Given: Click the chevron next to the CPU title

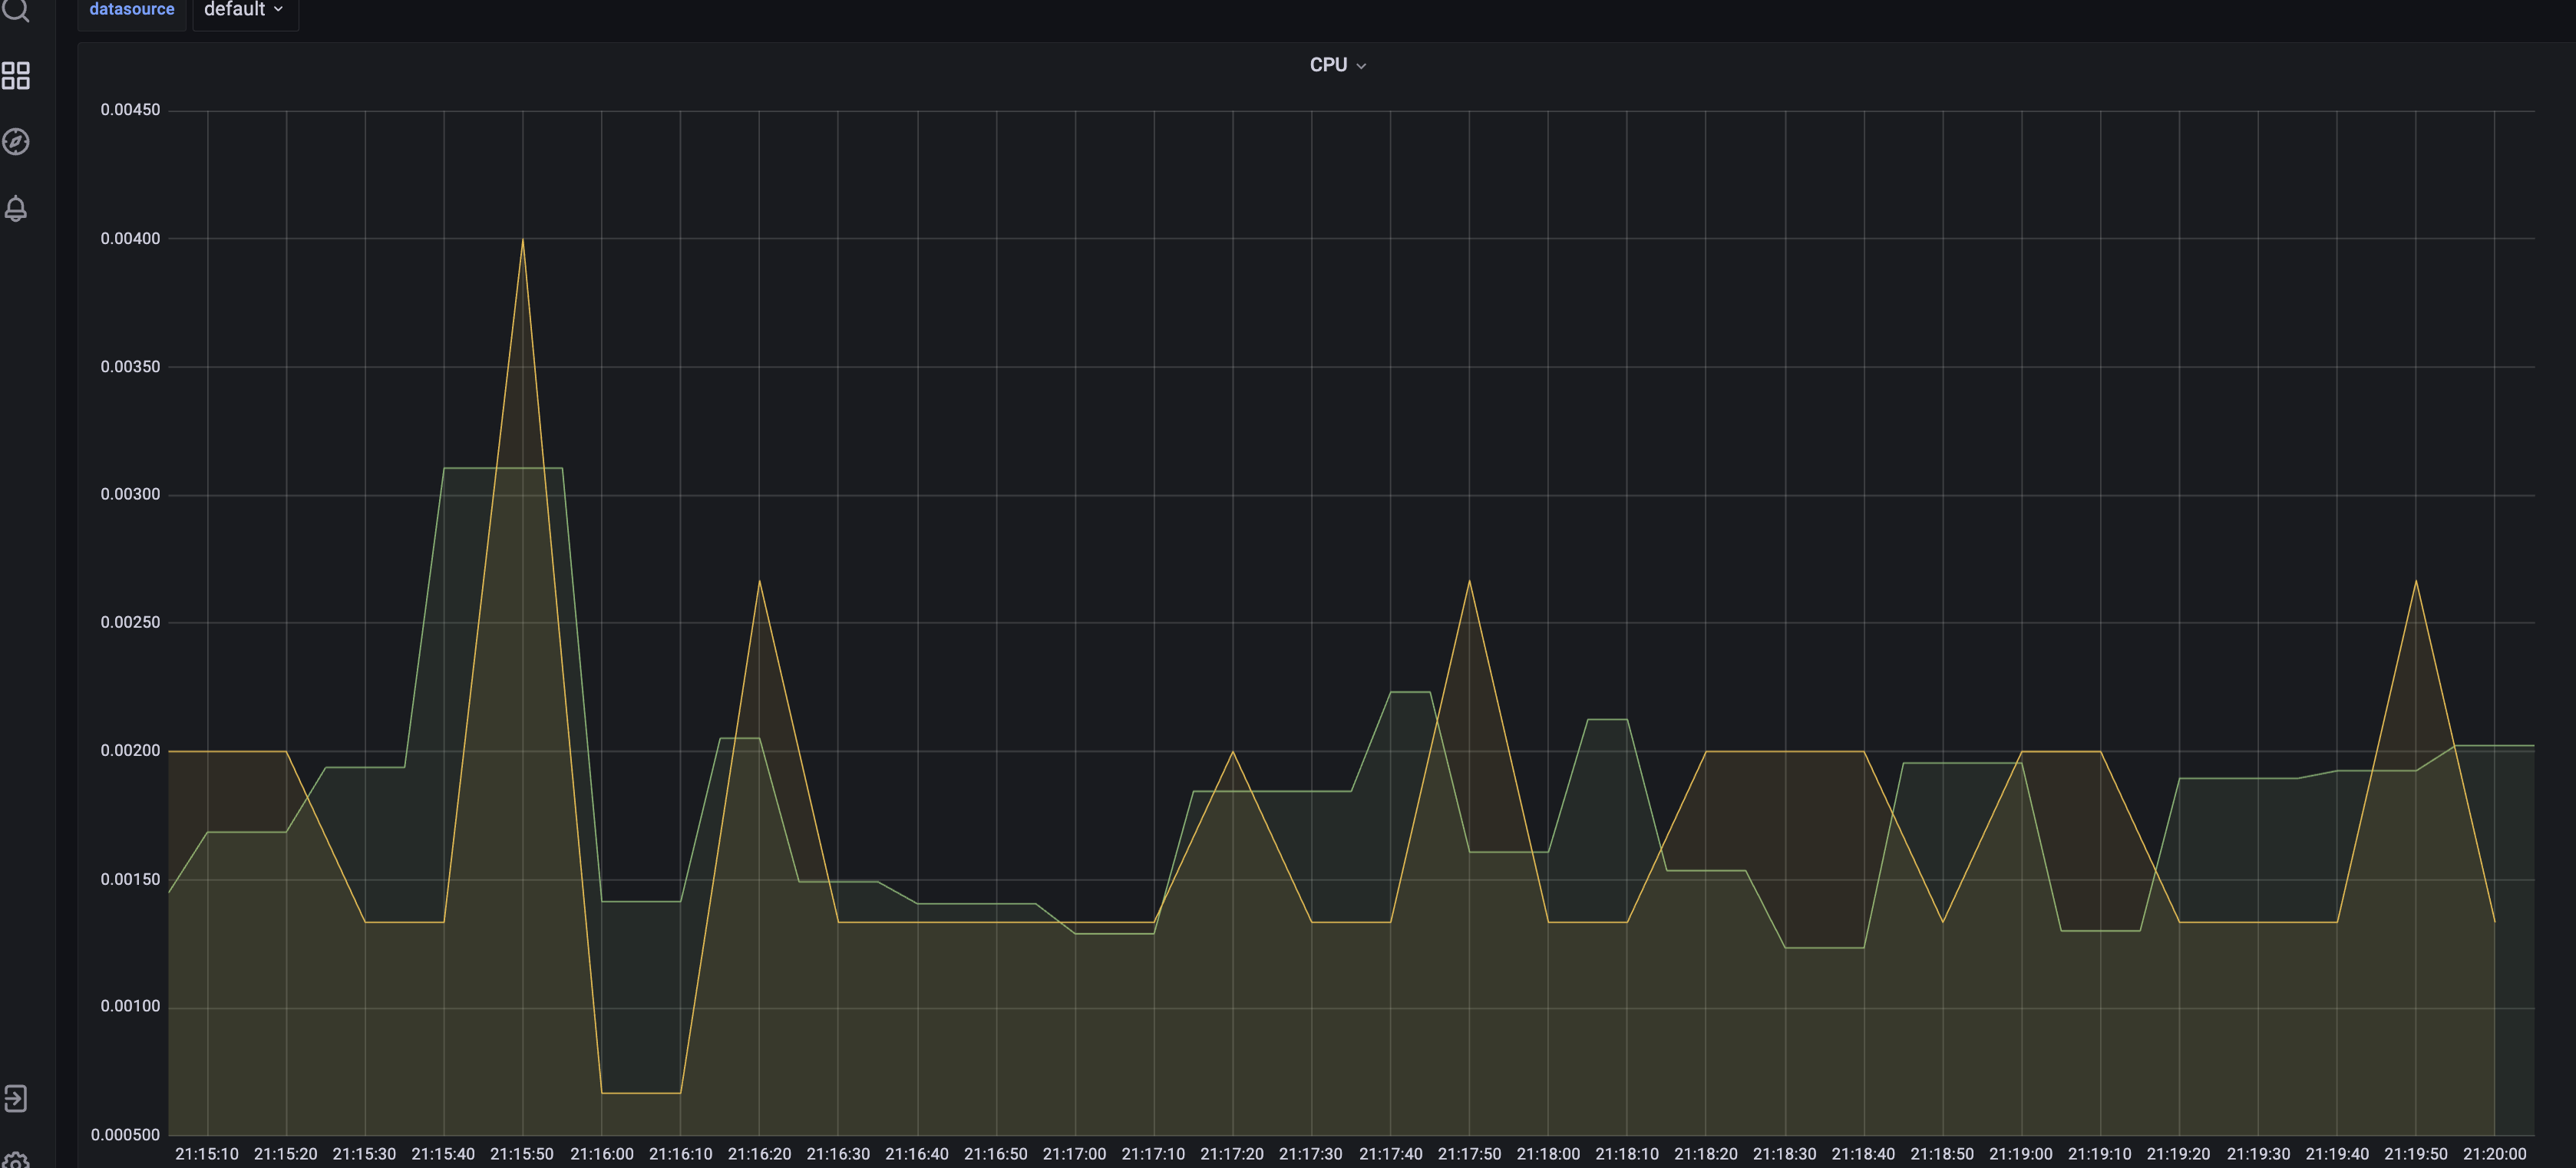Looking at the screenshot, I should (1361, 66).
